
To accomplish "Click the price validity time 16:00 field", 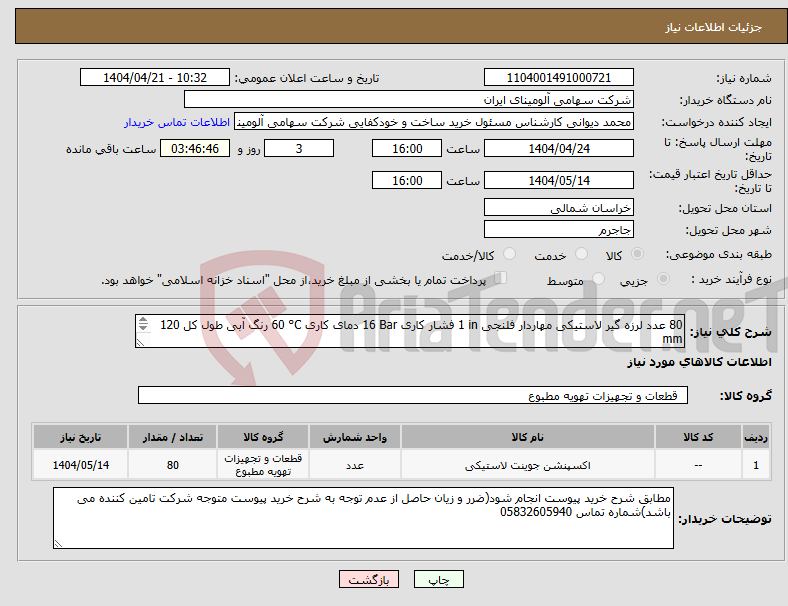I will point(407,180).
